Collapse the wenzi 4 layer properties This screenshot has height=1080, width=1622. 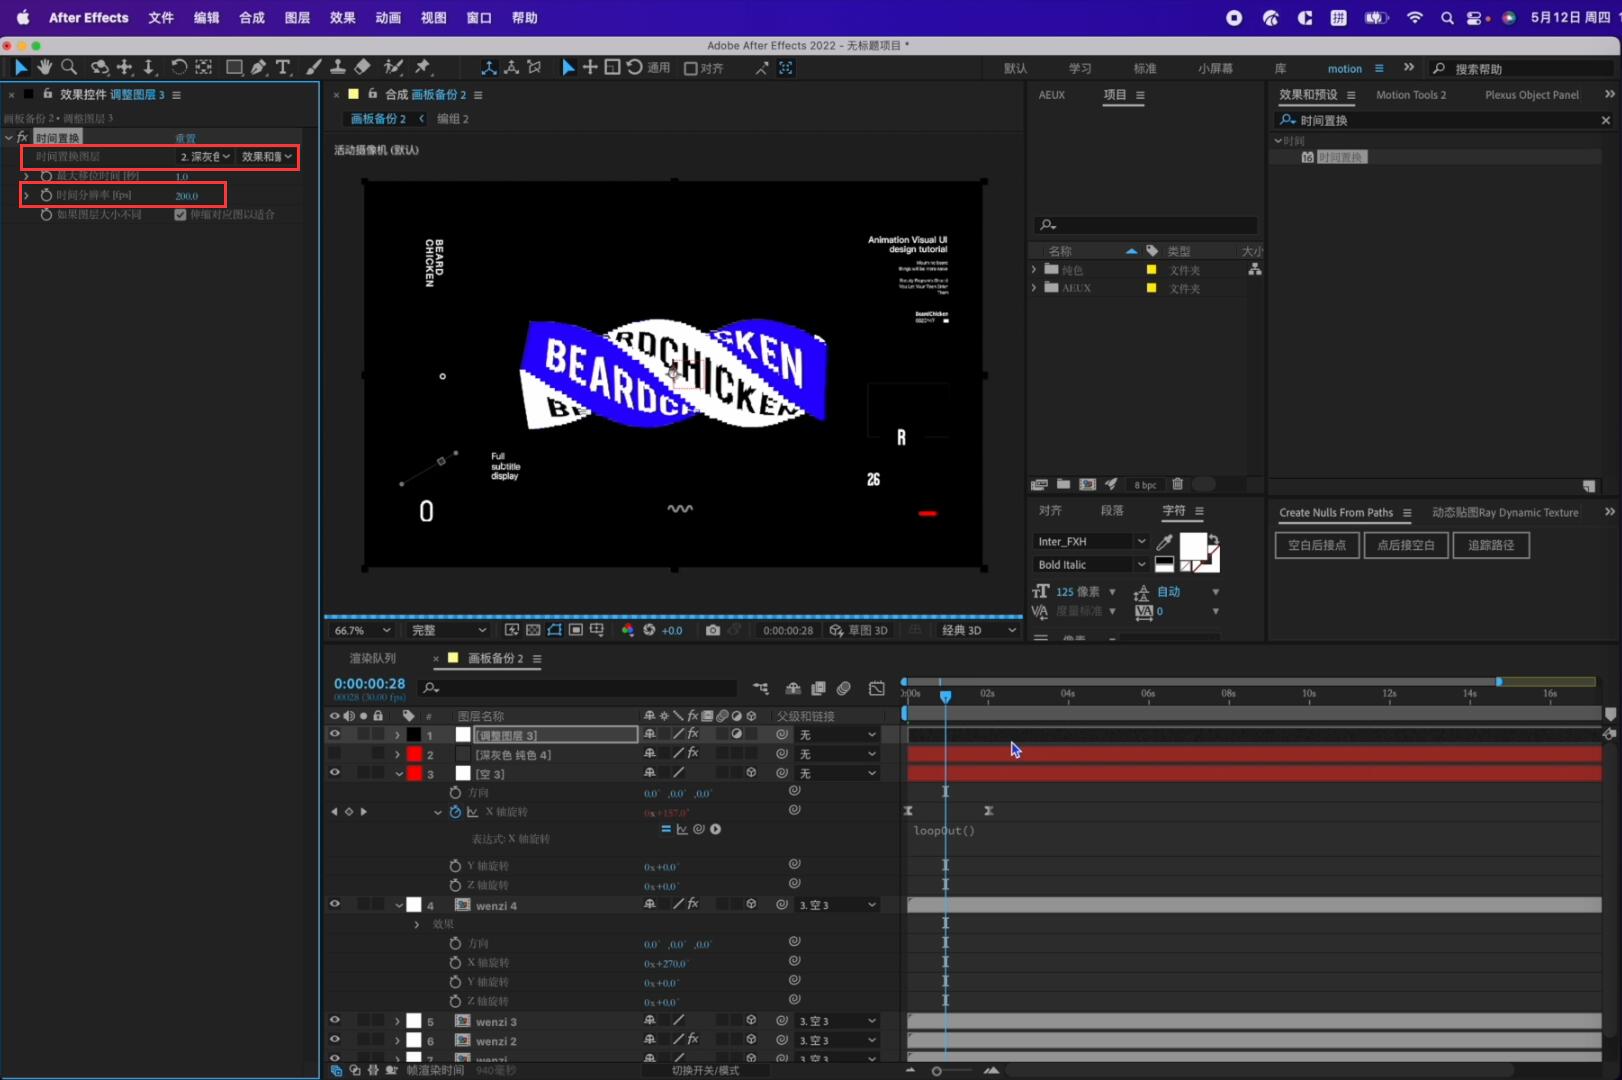399,905
